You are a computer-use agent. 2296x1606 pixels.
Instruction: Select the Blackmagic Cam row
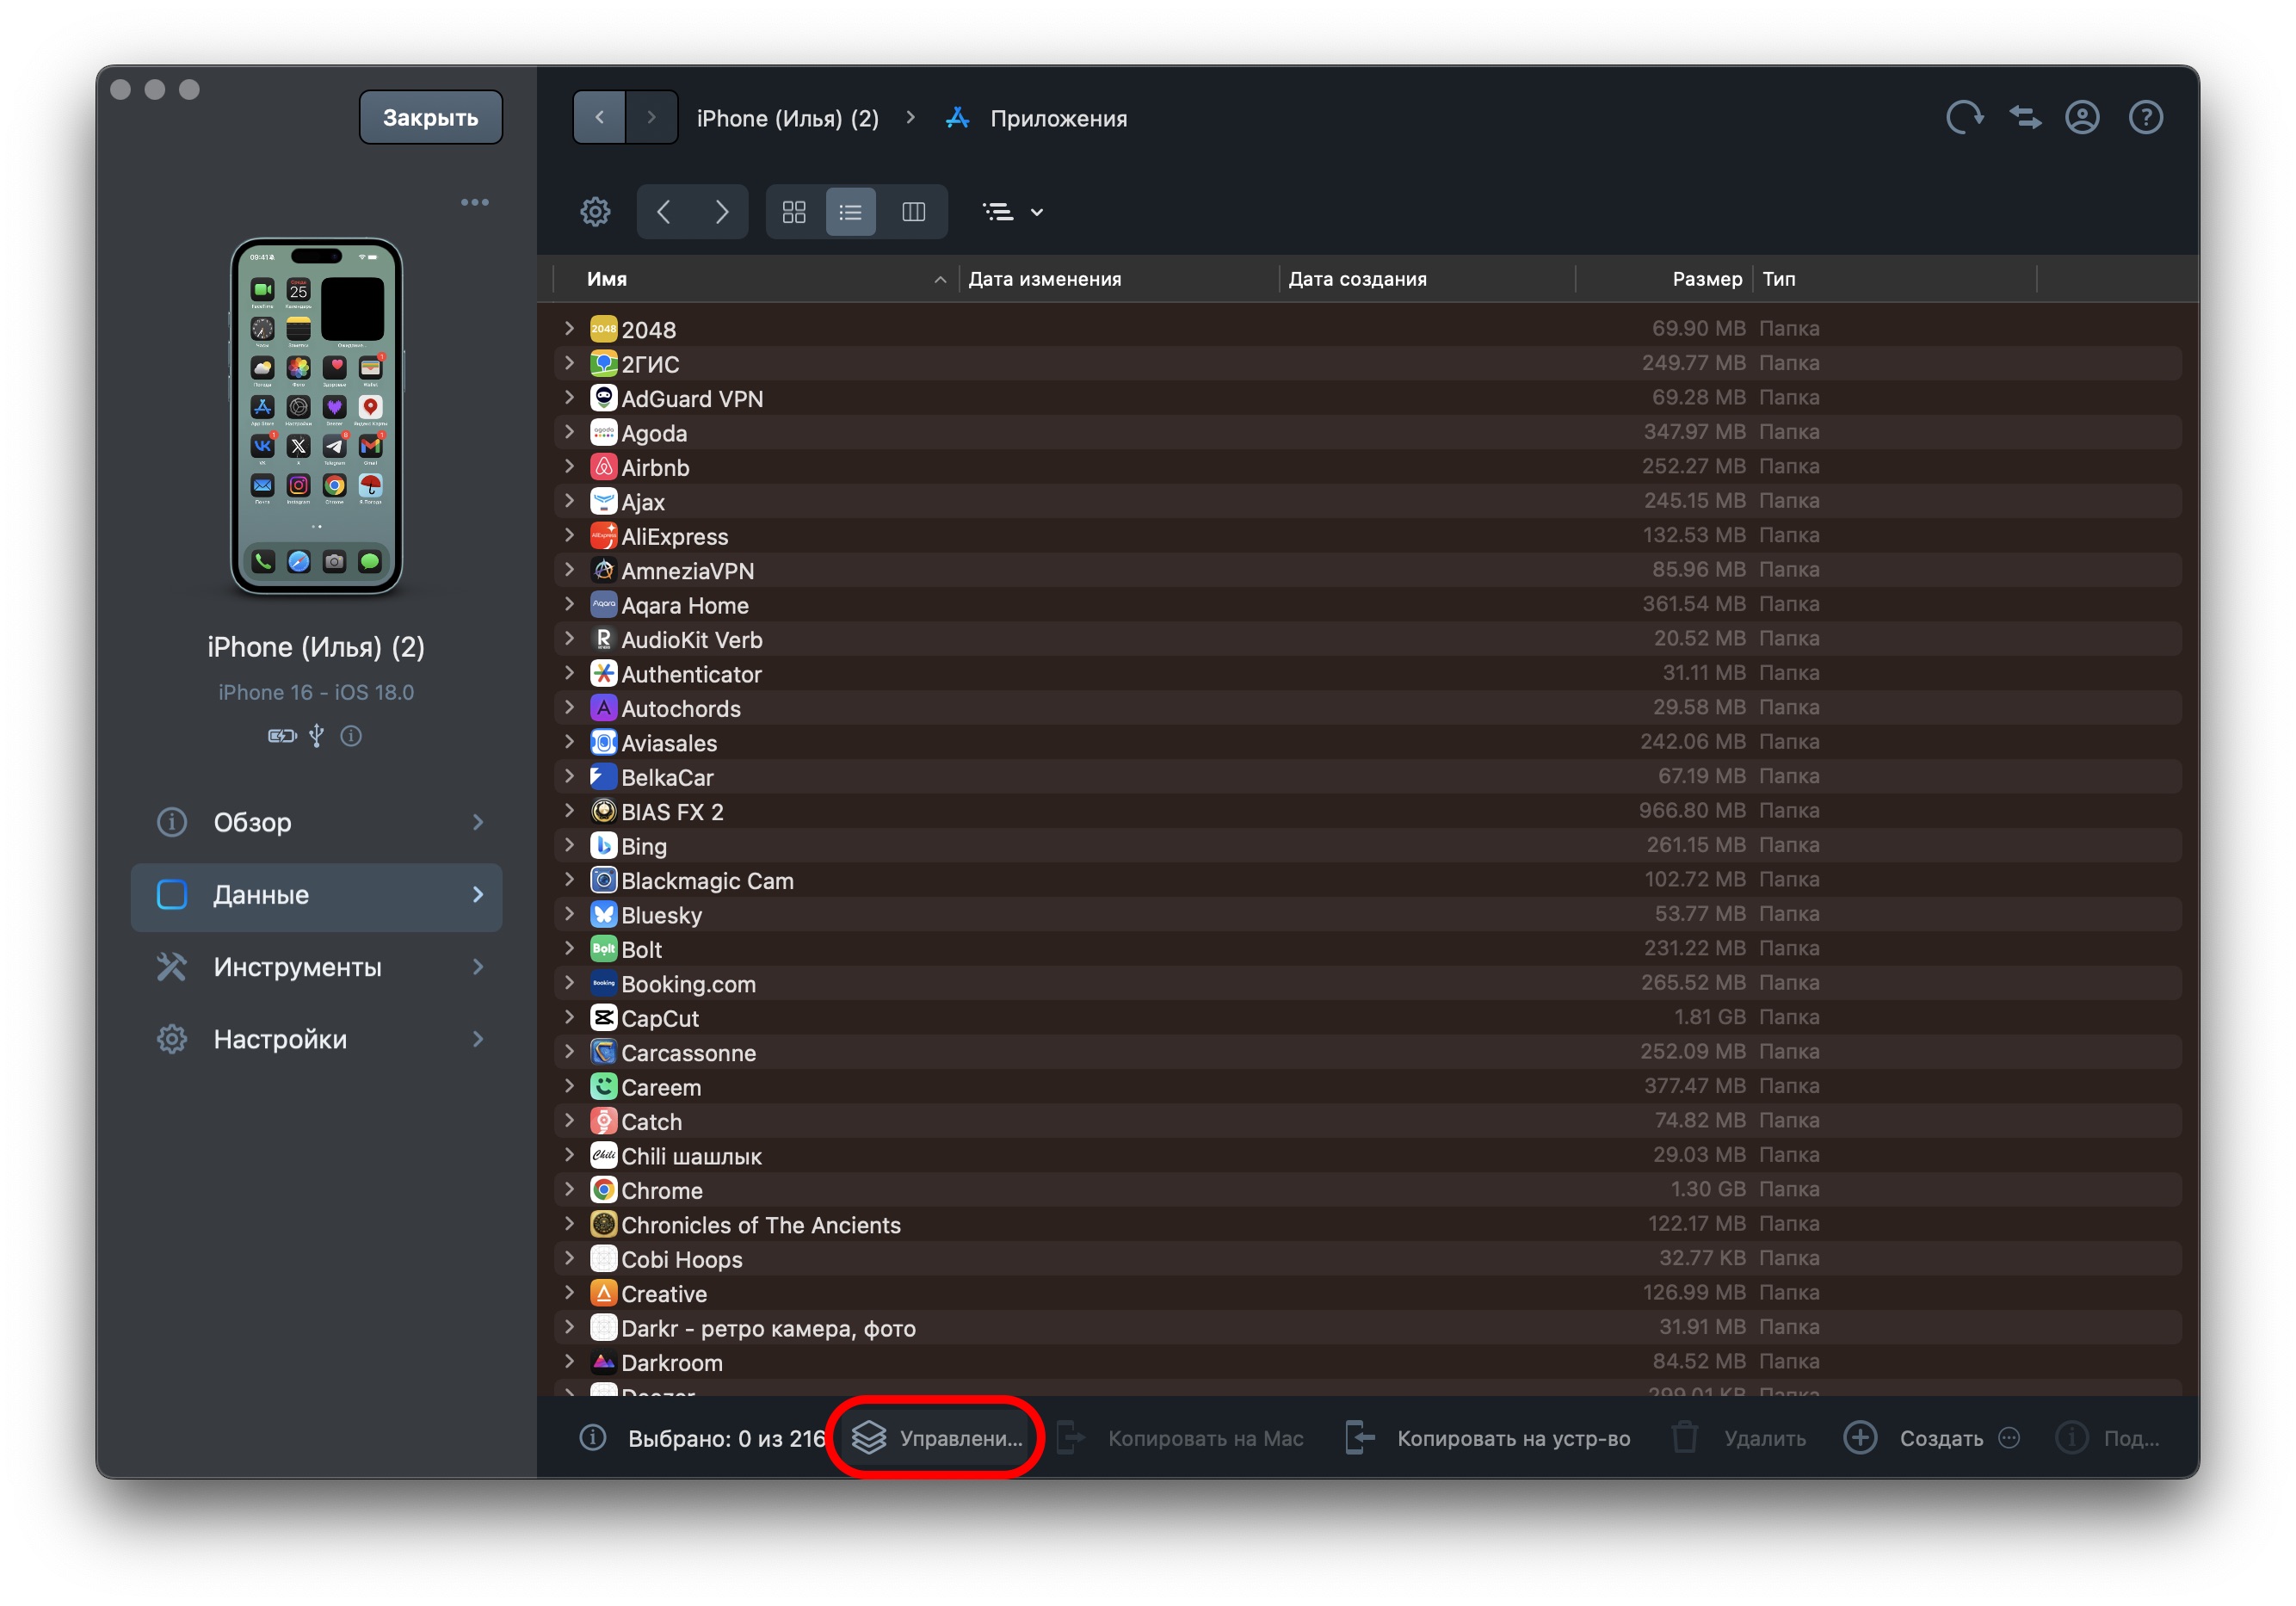tap(1368, 881)
